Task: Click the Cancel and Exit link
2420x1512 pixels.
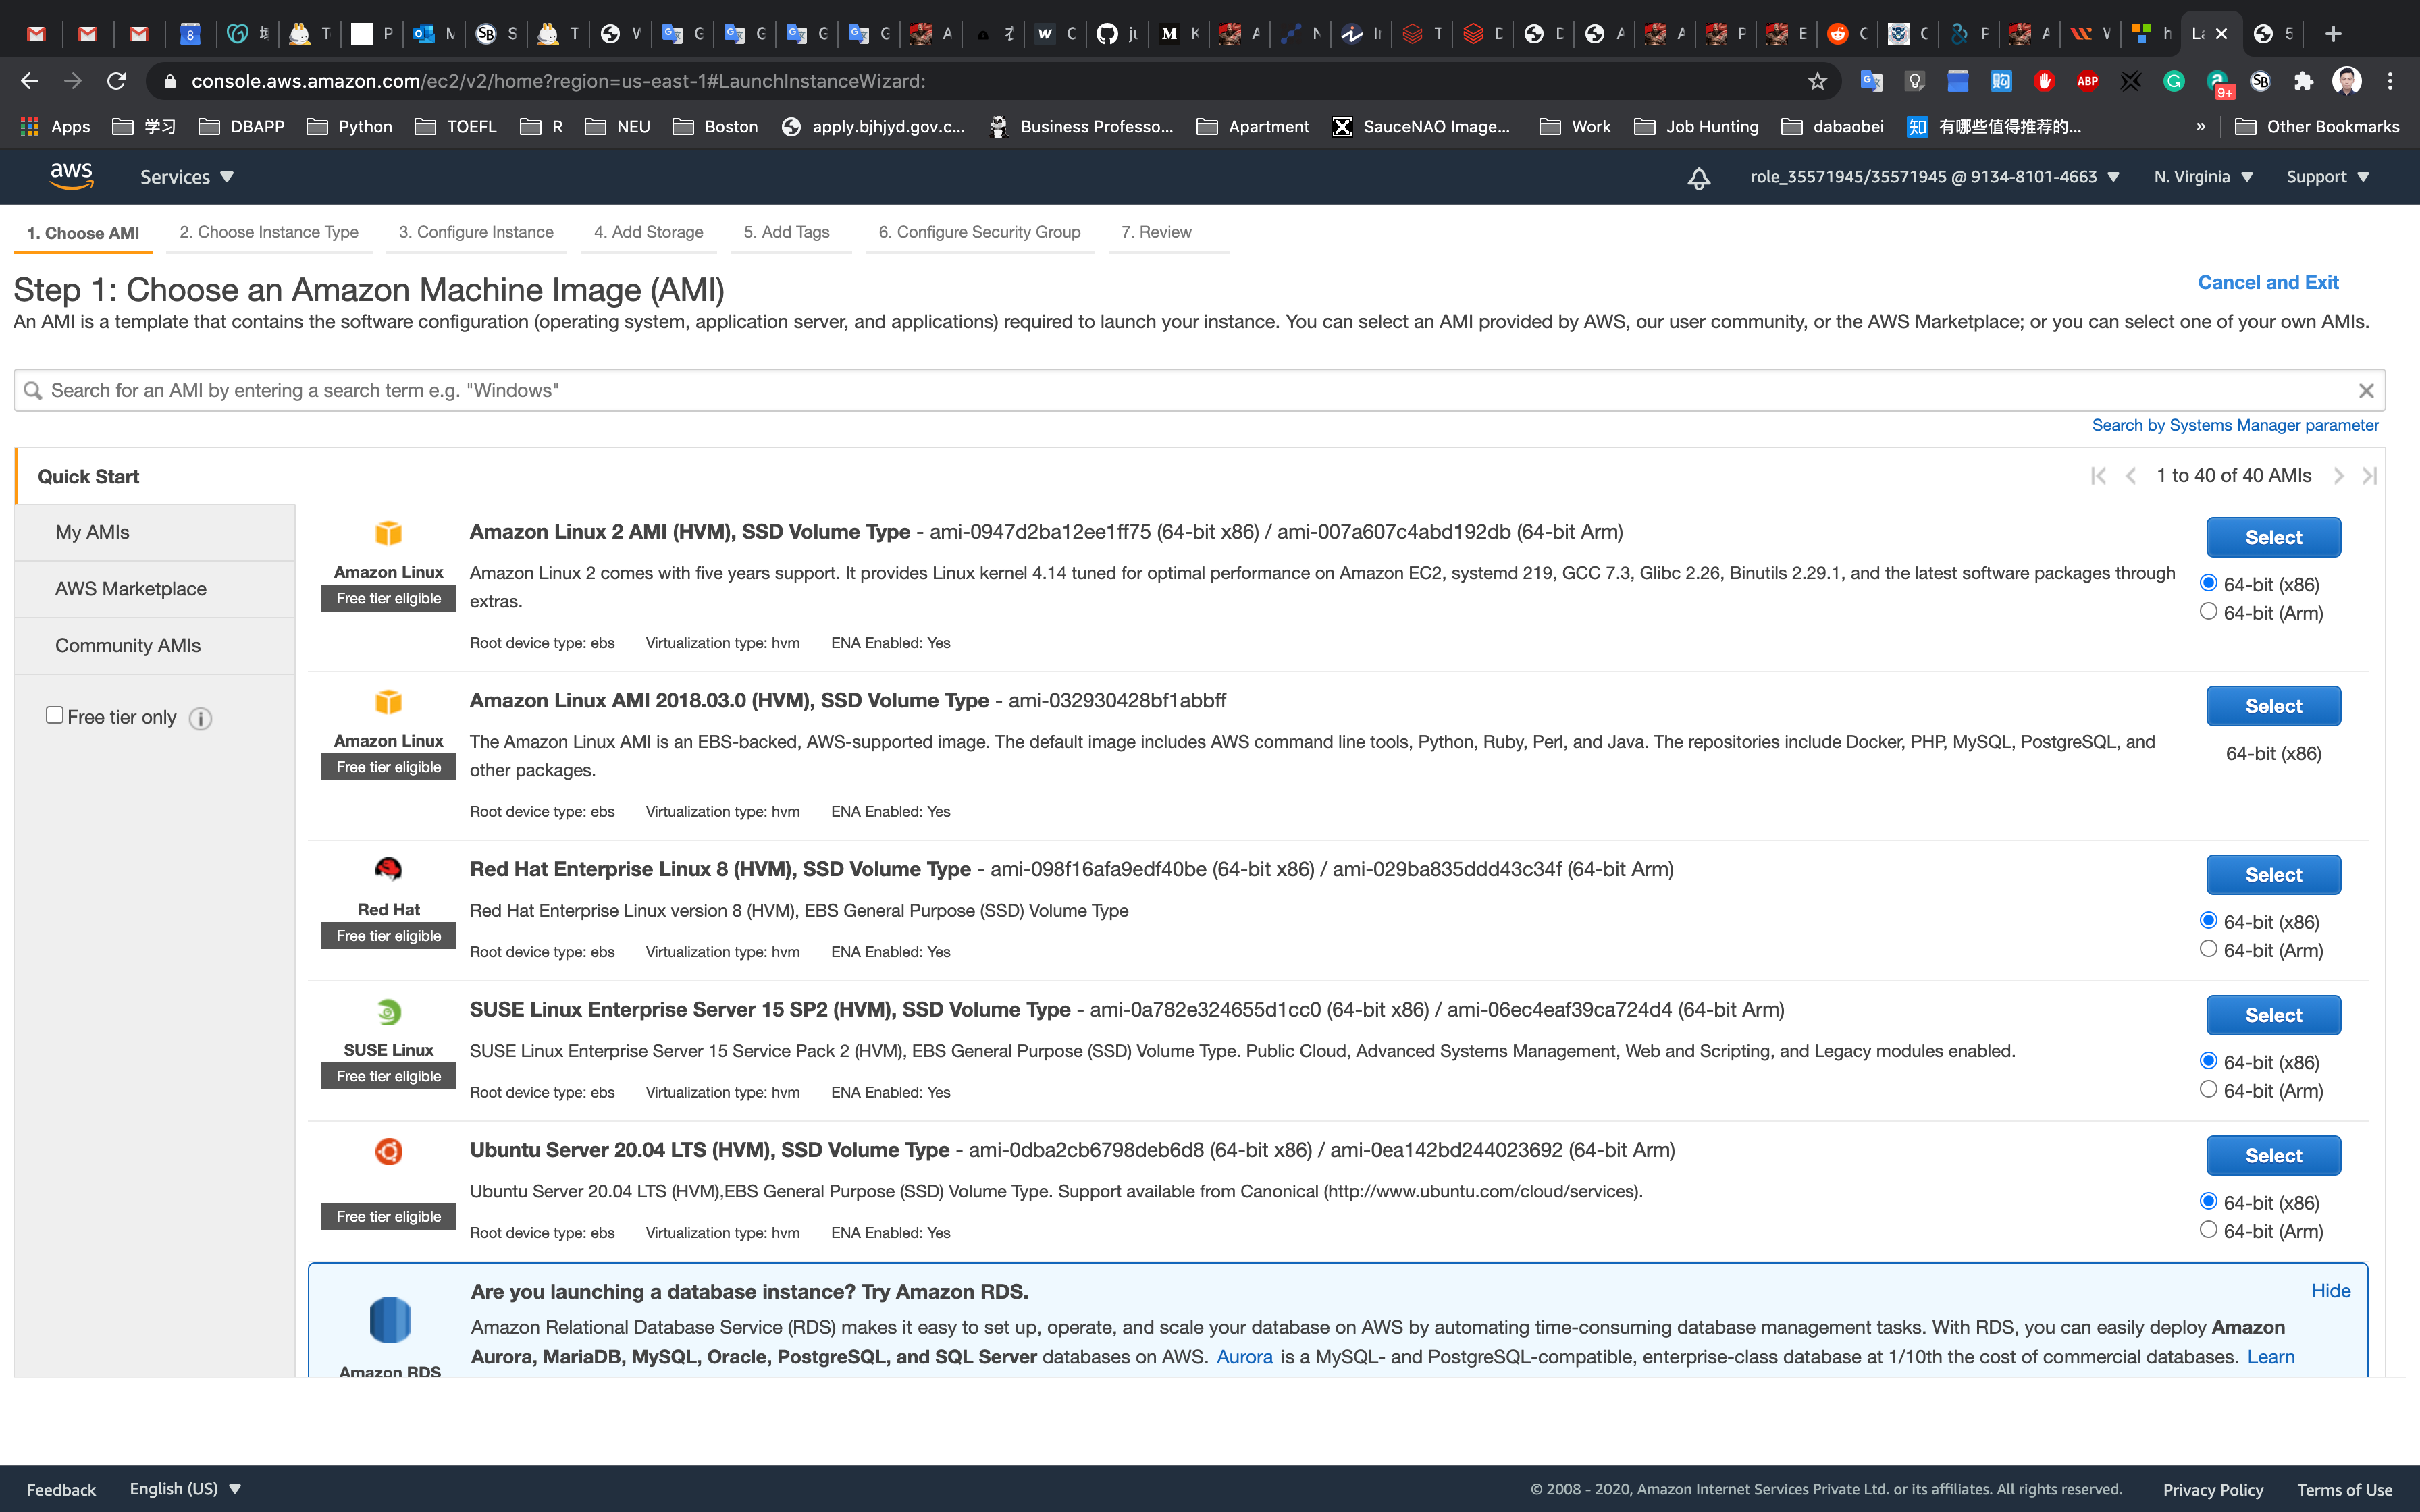Action: pyautogui.click(x=2267, y=282)
